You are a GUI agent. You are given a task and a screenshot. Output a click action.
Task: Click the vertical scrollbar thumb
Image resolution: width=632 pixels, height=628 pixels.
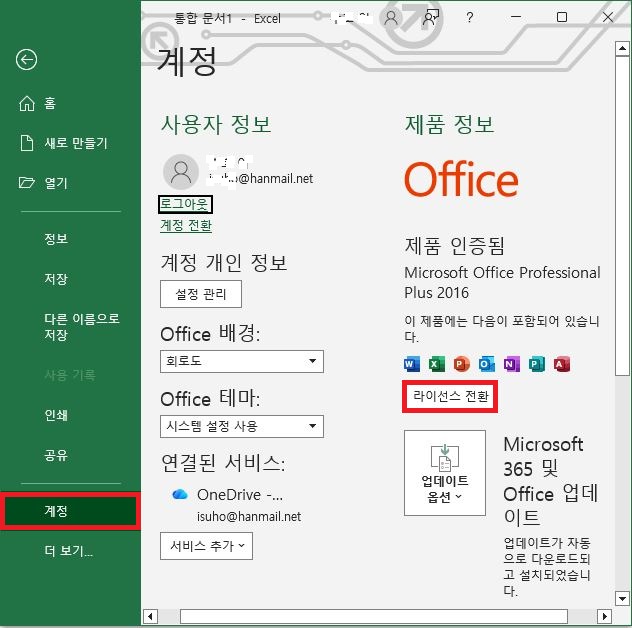(622, 216)
